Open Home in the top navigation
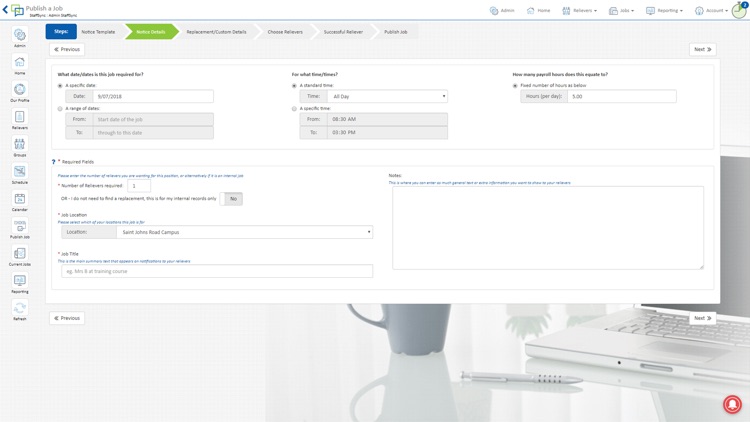This screenshot has height=422, width=750. click(539, 11)
